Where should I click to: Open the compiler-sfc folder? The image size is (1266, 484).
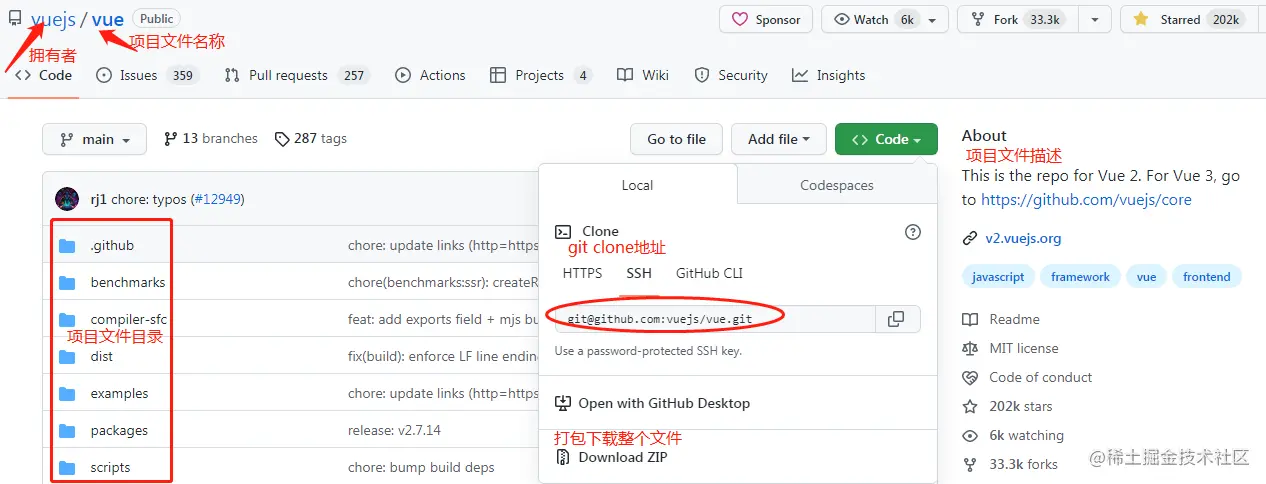point(128,319)
